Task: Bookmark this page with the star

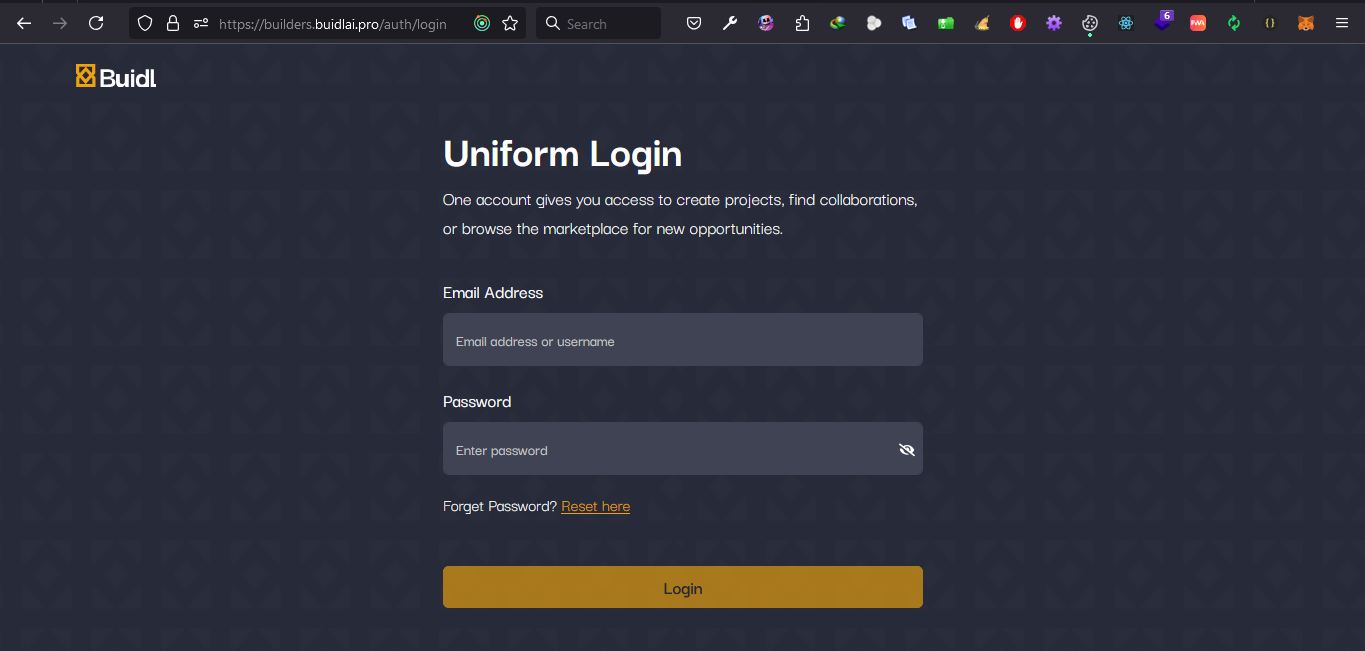Action: point(510,23)
